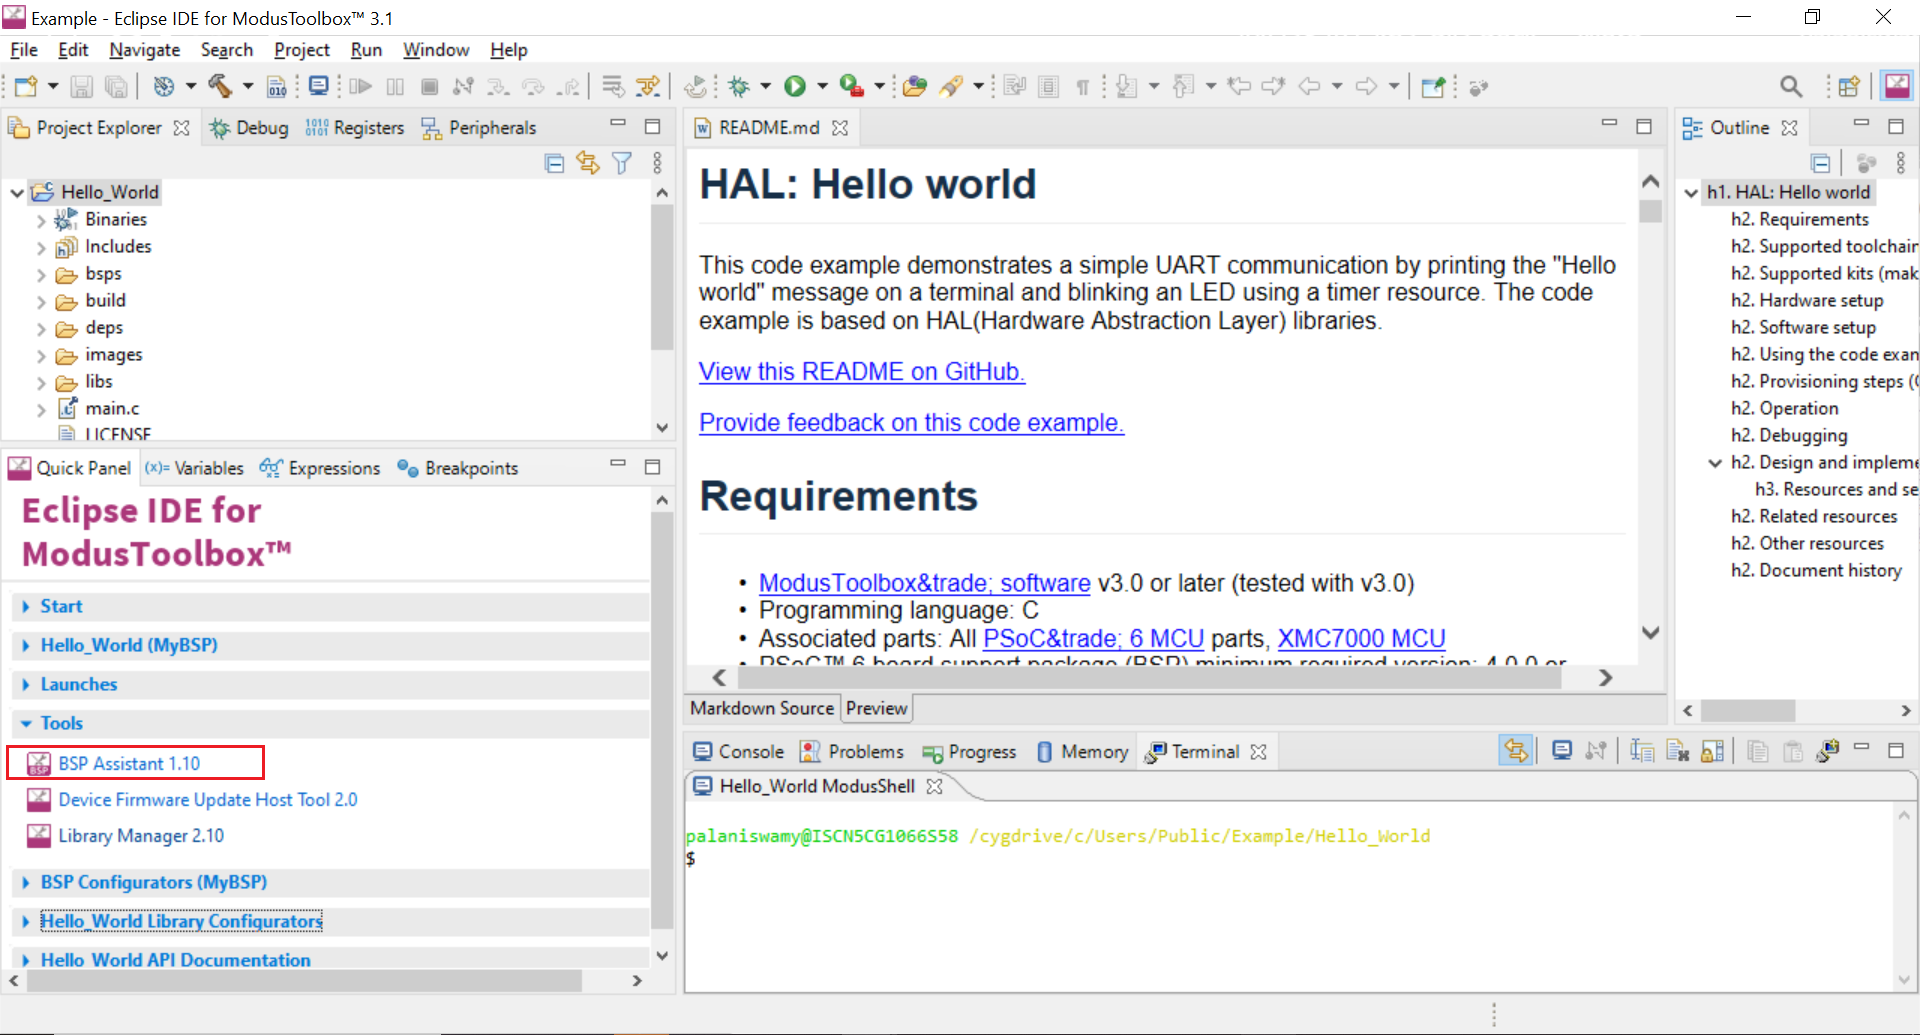Screen dimensions: 1920x1035
Task: Click the Pin Editor toolbar icon
Action: click(1433, 87)
